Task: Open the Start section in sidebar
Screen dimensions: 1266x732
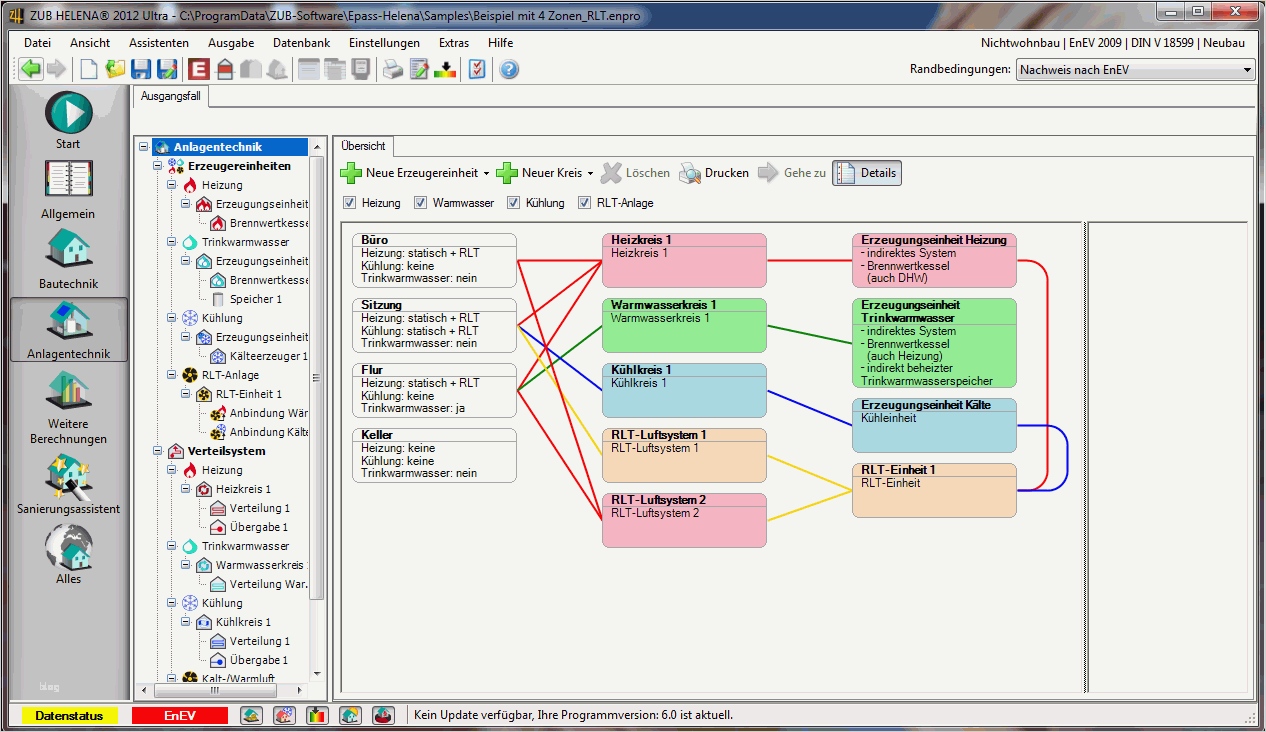Action: pyautogui.click(x=68, y=120)
